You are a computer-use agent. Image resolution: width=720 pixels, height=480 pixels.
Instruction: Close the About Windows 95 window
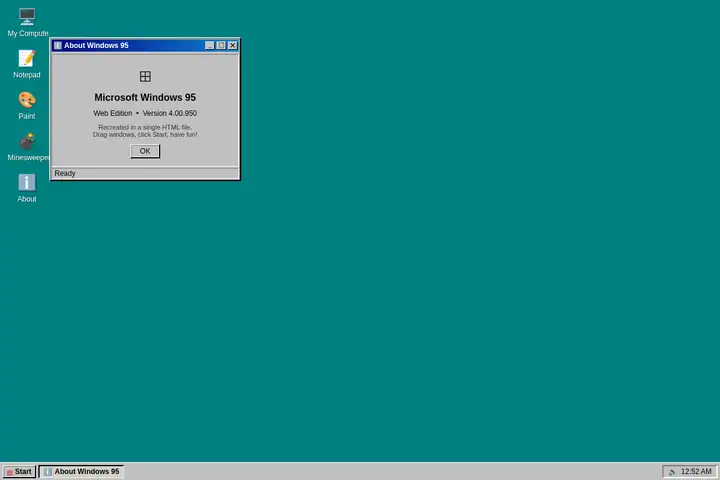(x=233, y=45)
